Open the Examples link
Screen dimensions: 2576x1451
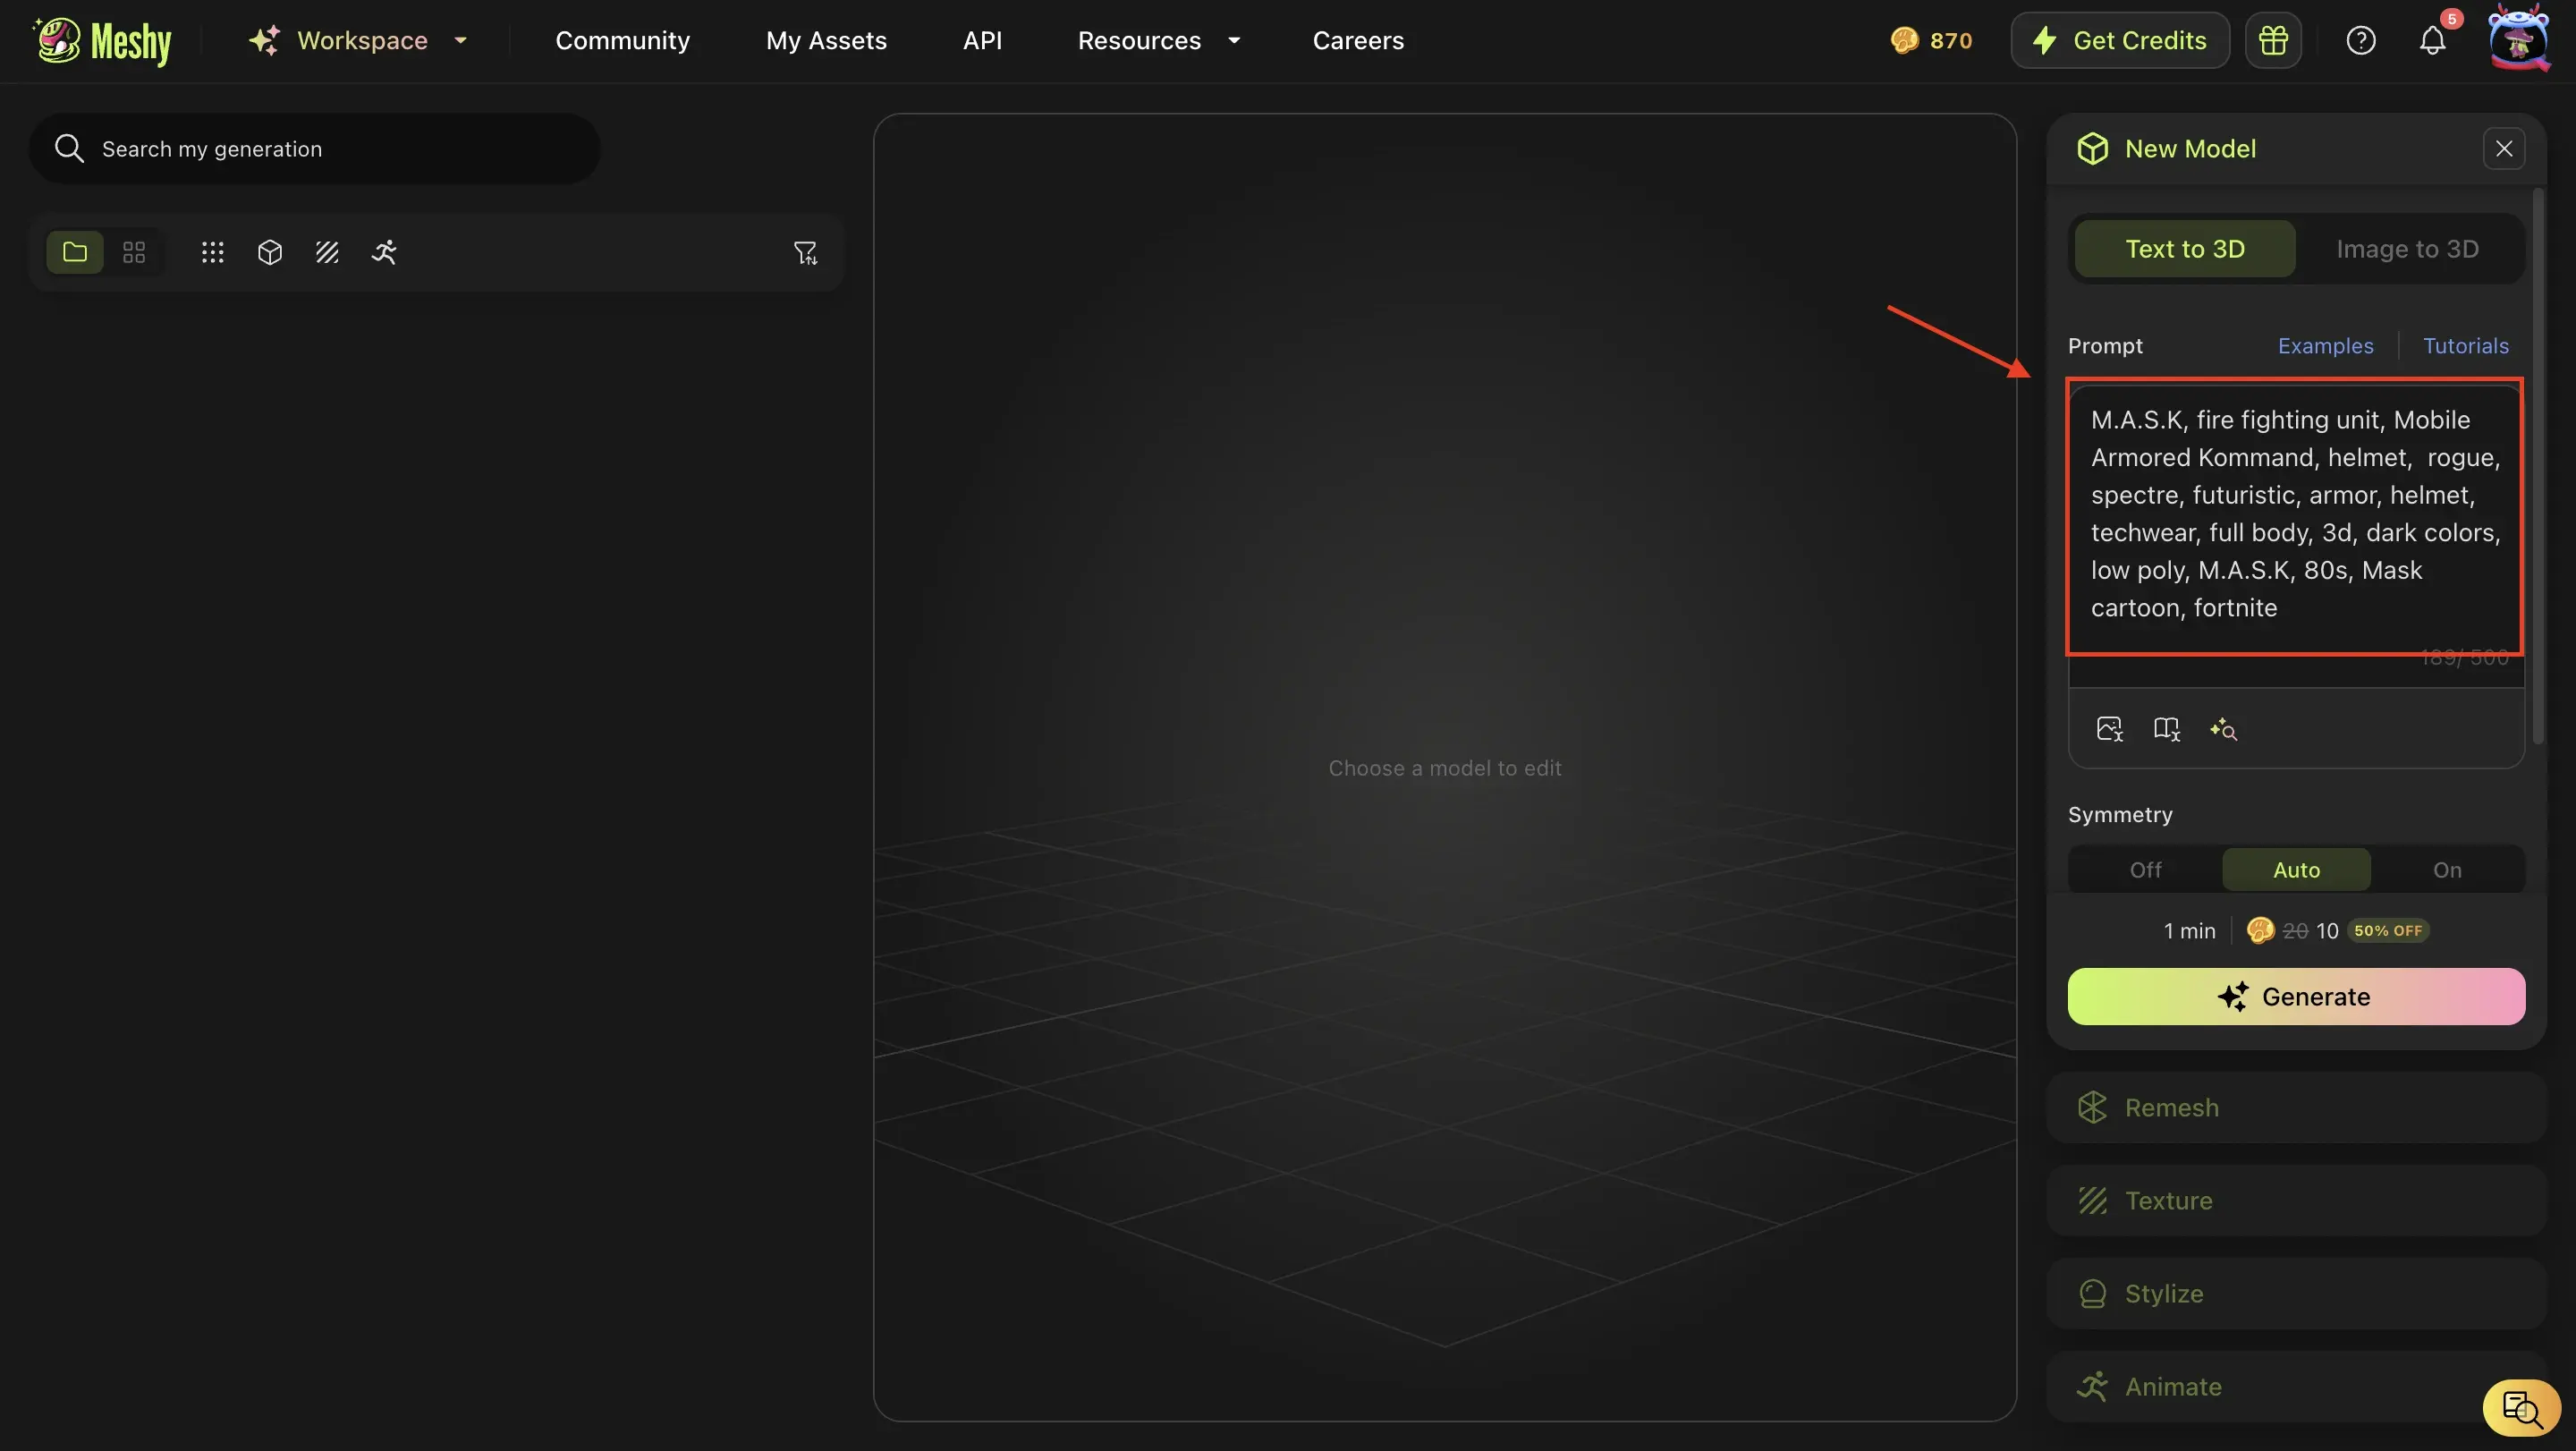(2325, 346)
